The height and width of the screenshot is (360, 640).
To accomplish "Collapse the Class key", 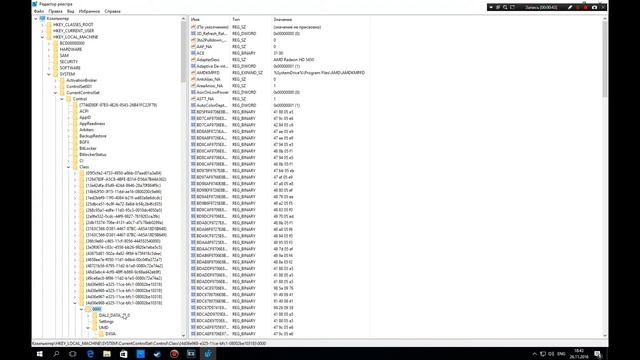I will pyautogui.click(x=69, y=167).
